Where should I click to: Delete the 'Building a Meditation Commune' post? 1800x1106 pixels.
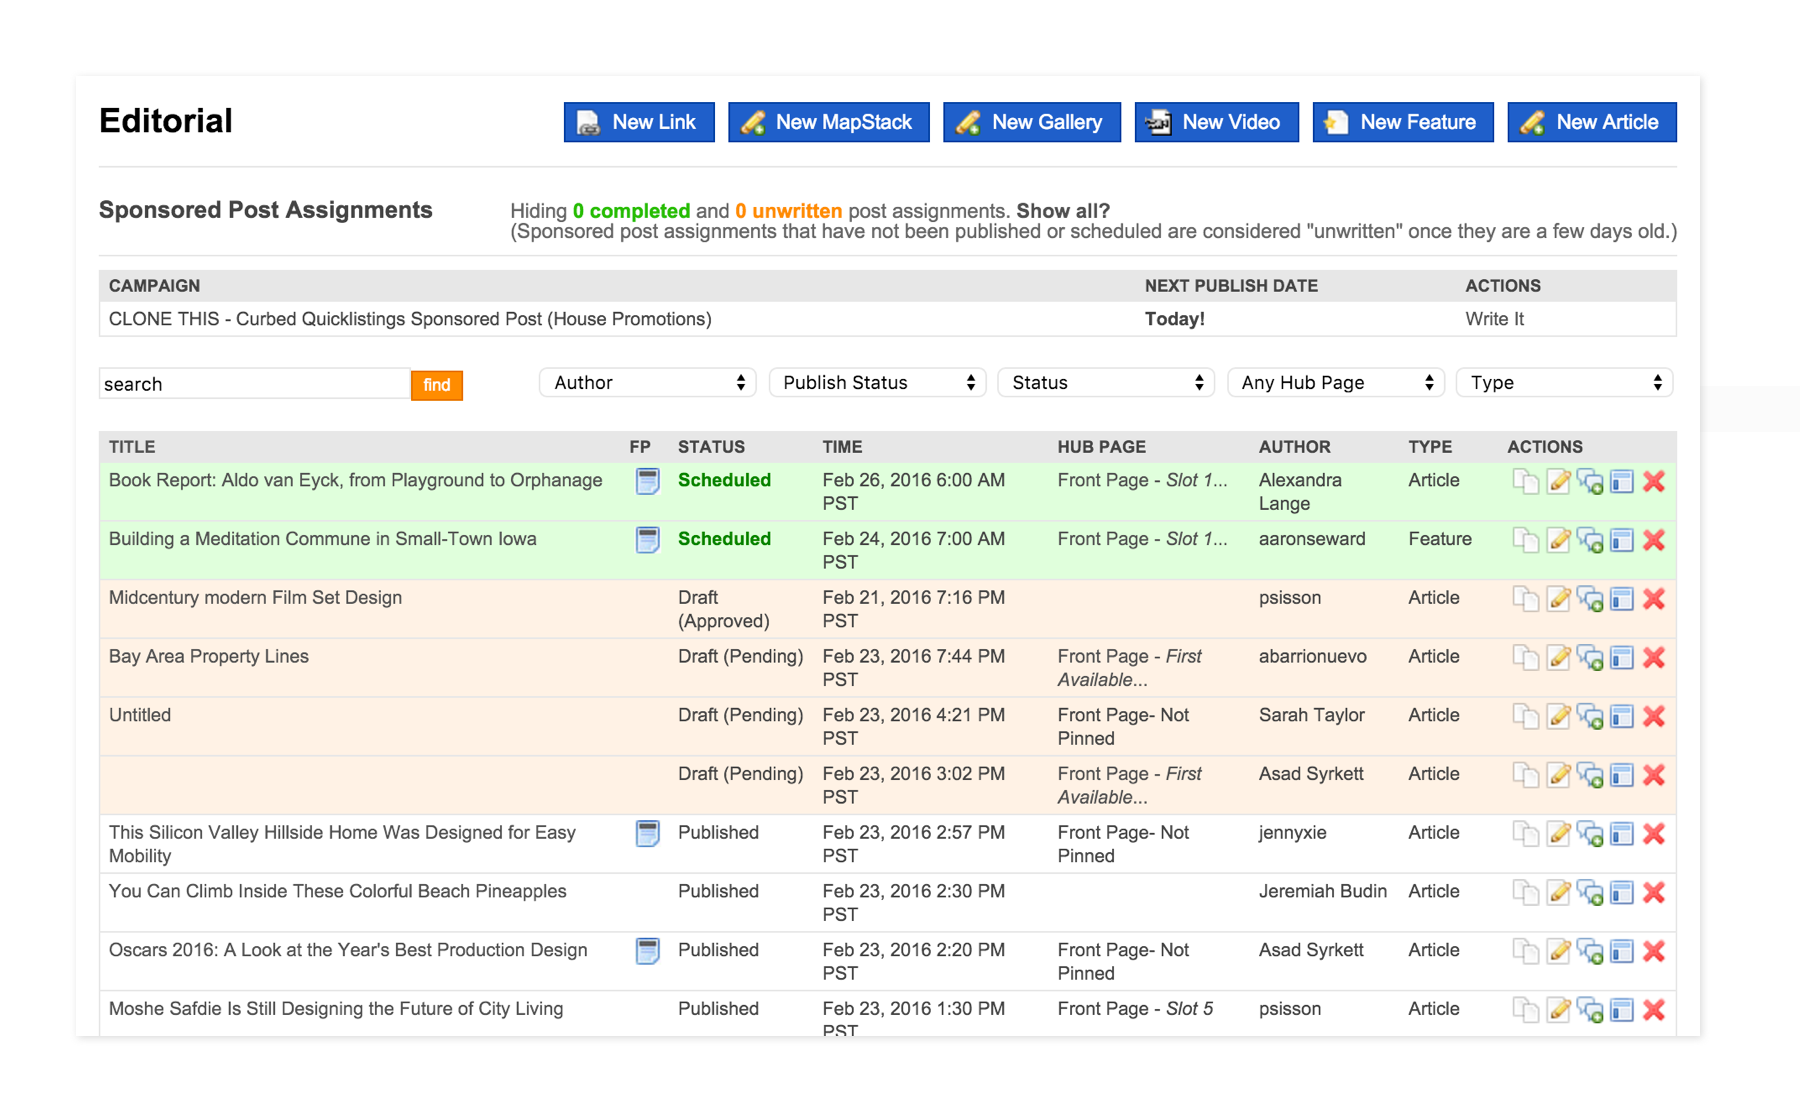1654,541
